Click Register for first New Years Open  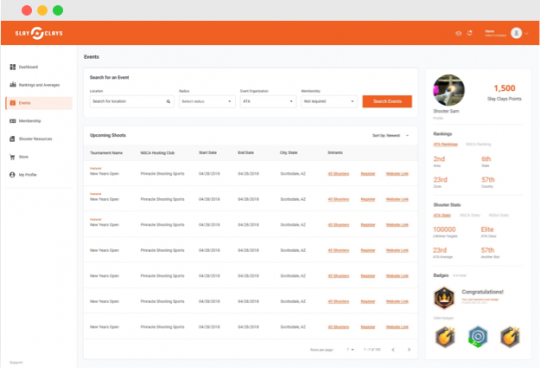pyautogui.click(x=368, y=174)
